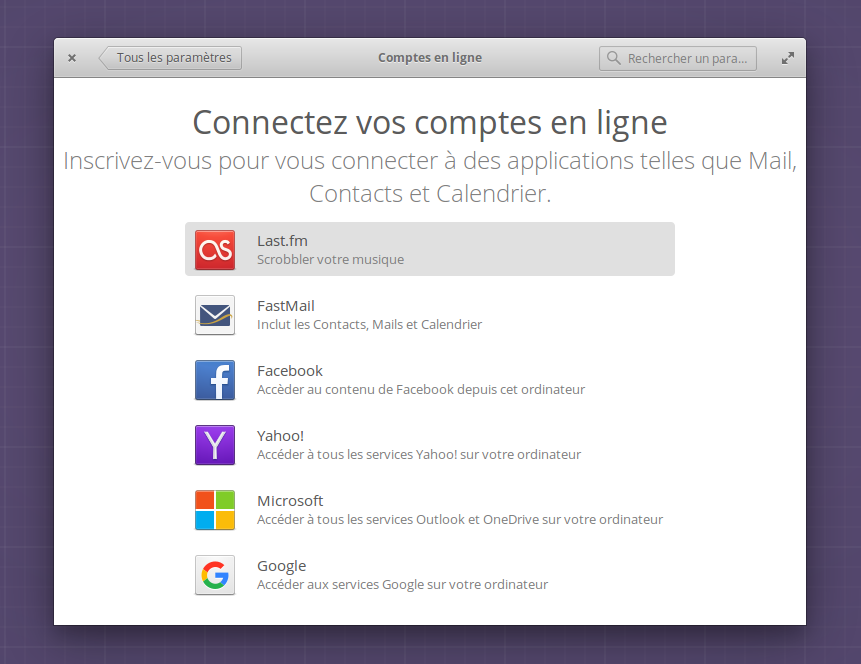
Task: Choose the Facebook account name
Action: pyautogui.click(x=289, y=371)
